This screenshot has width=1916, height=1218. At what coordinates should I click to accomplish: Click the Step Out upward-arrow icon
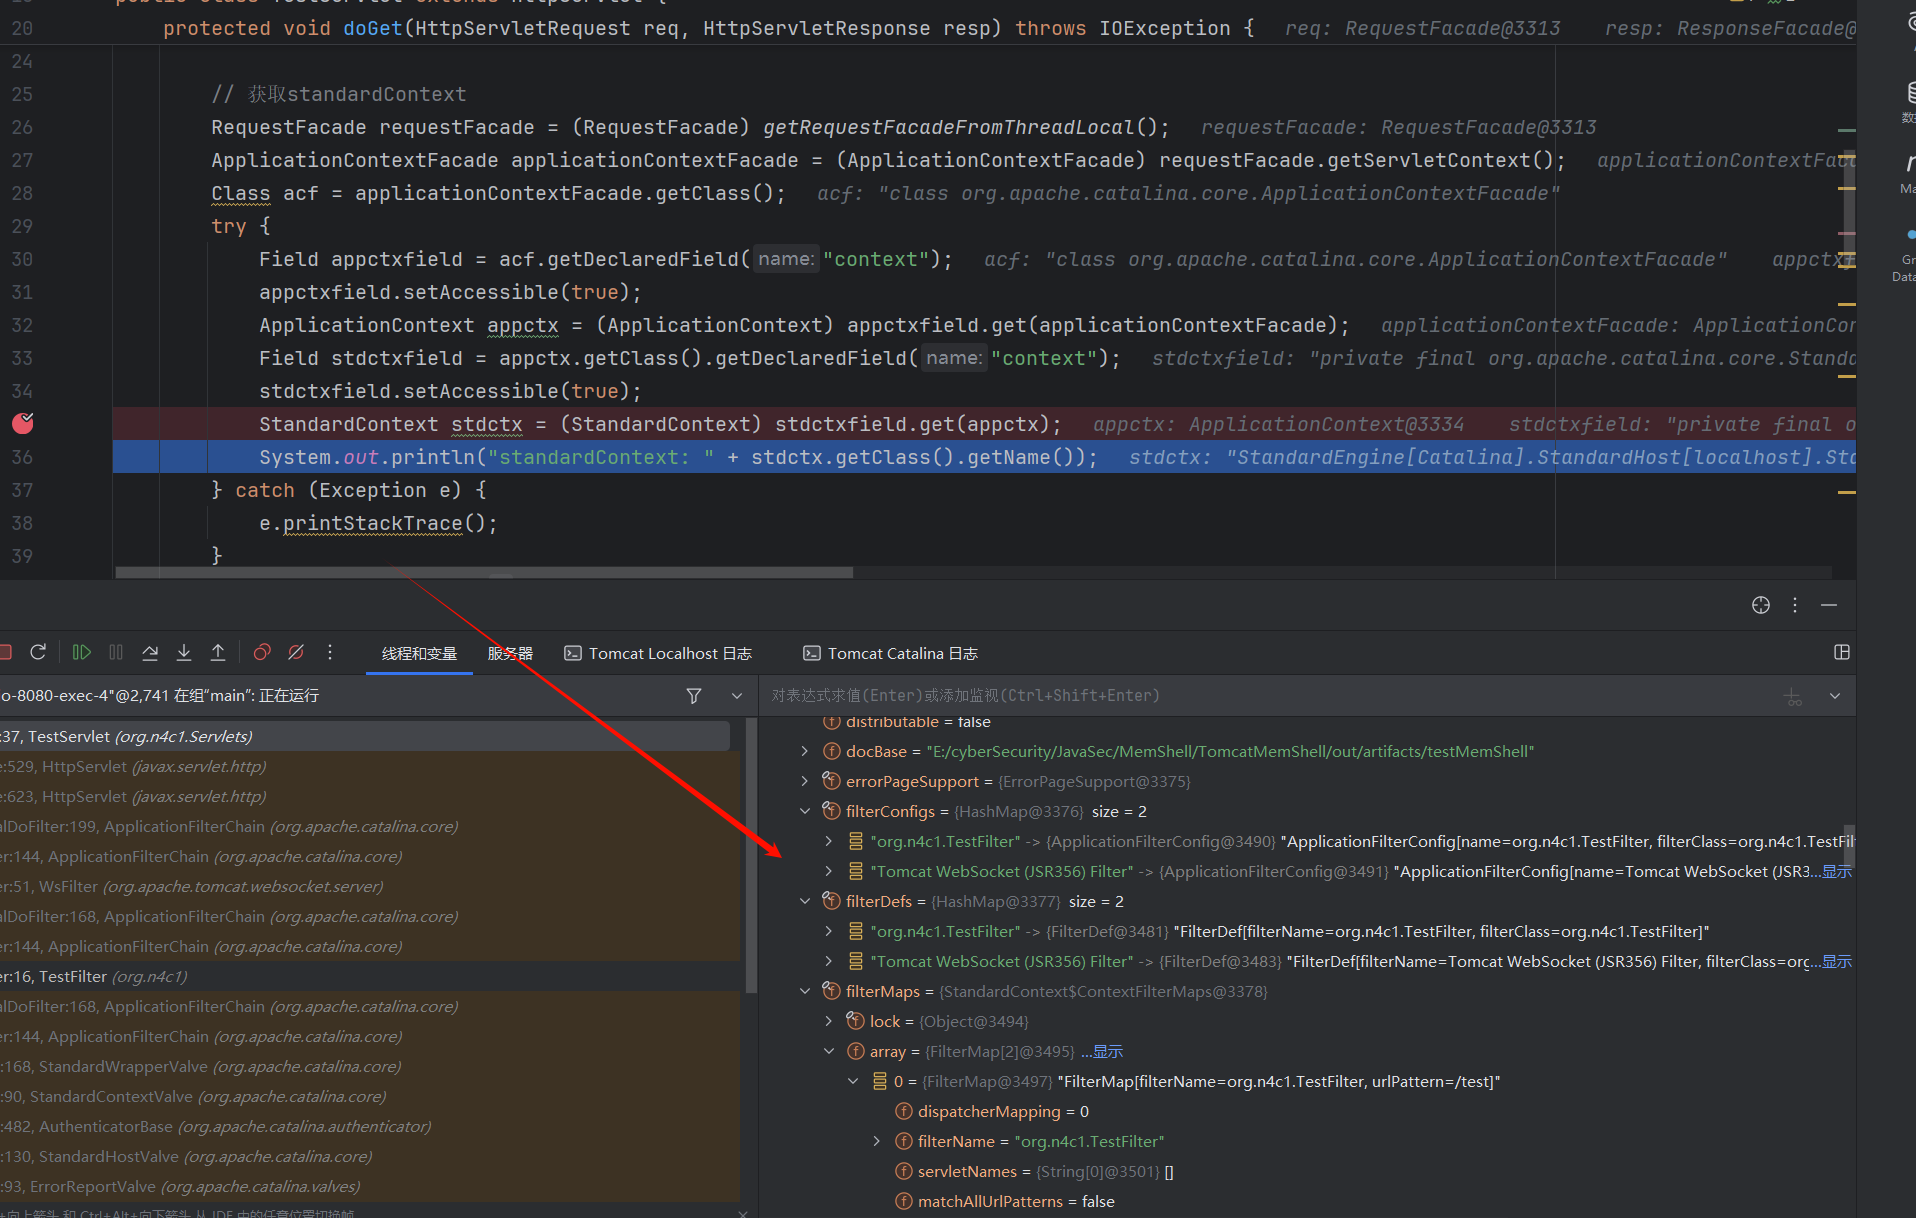(218, 653)
